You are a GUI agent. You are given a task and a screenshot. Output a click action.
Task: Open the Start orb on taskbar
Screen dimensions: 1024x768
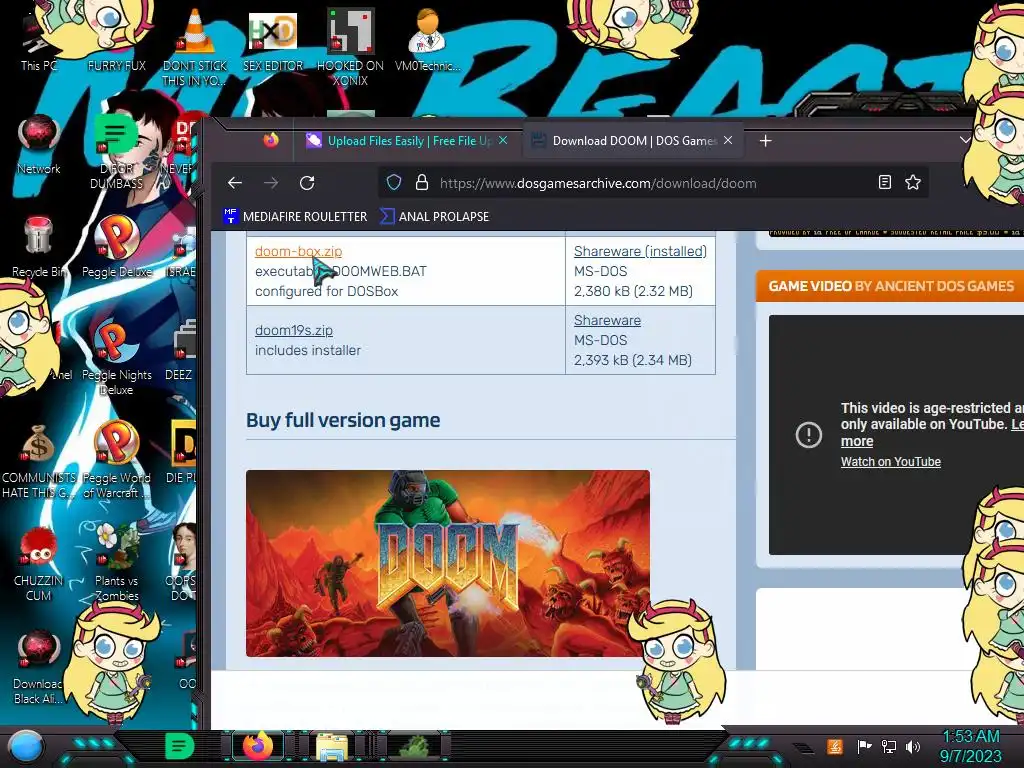26,746
